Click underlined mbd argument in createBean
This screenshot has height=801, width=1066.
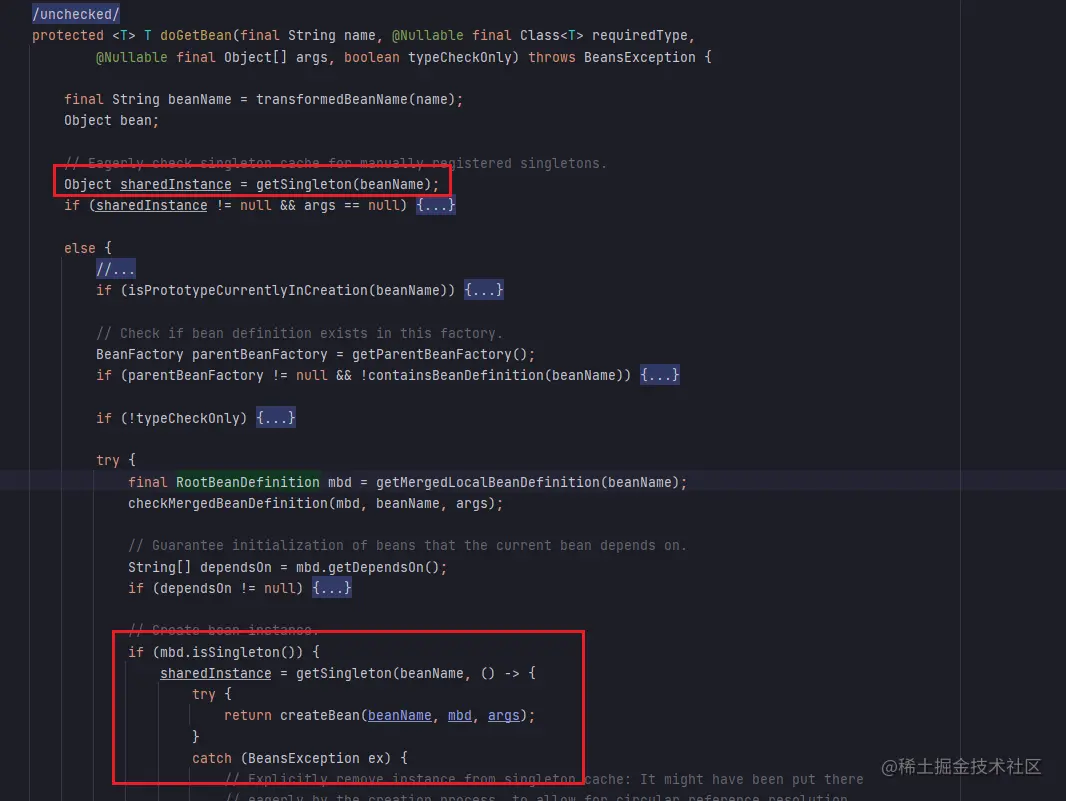460,715
